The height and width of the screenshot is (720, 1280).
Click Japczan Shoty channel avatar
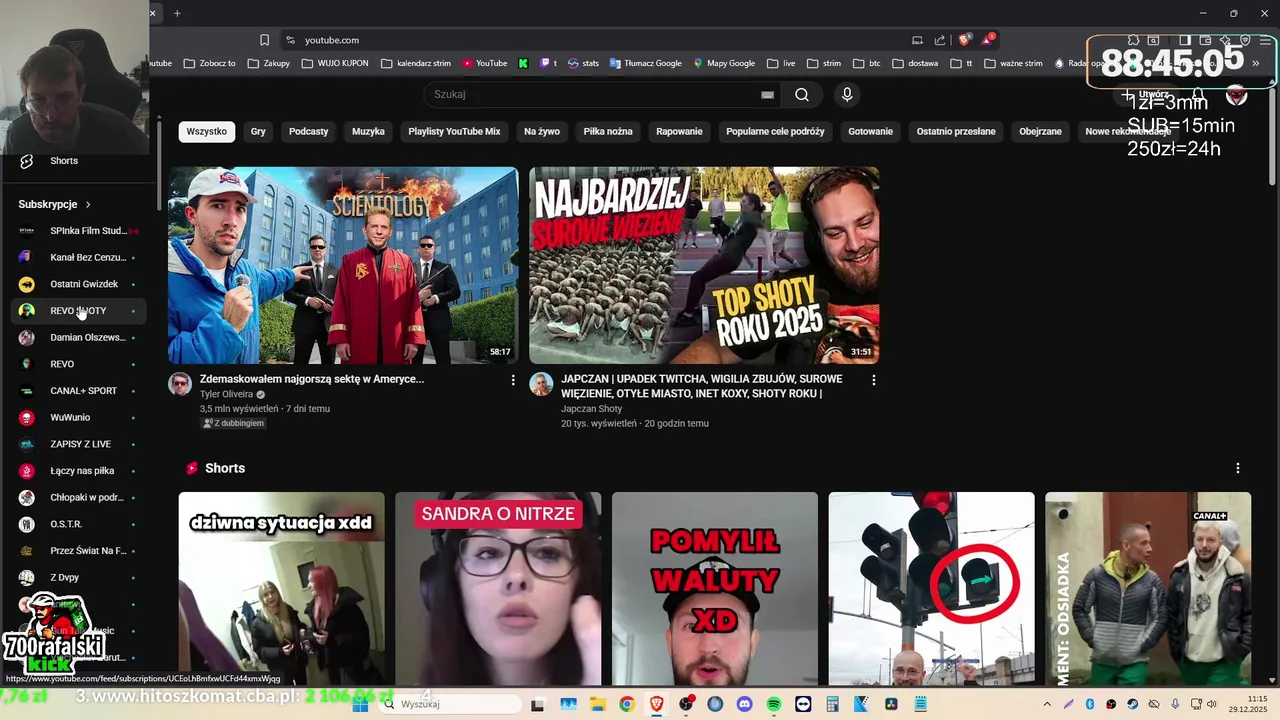(541, 385)
